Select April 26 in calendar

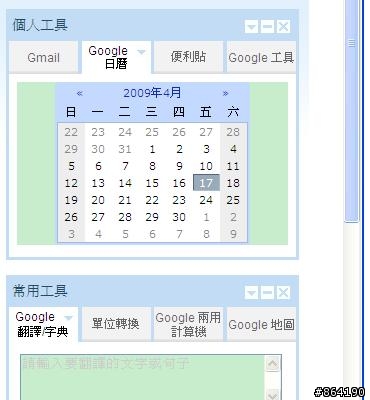pyautogui.click(x=71, y=217)
